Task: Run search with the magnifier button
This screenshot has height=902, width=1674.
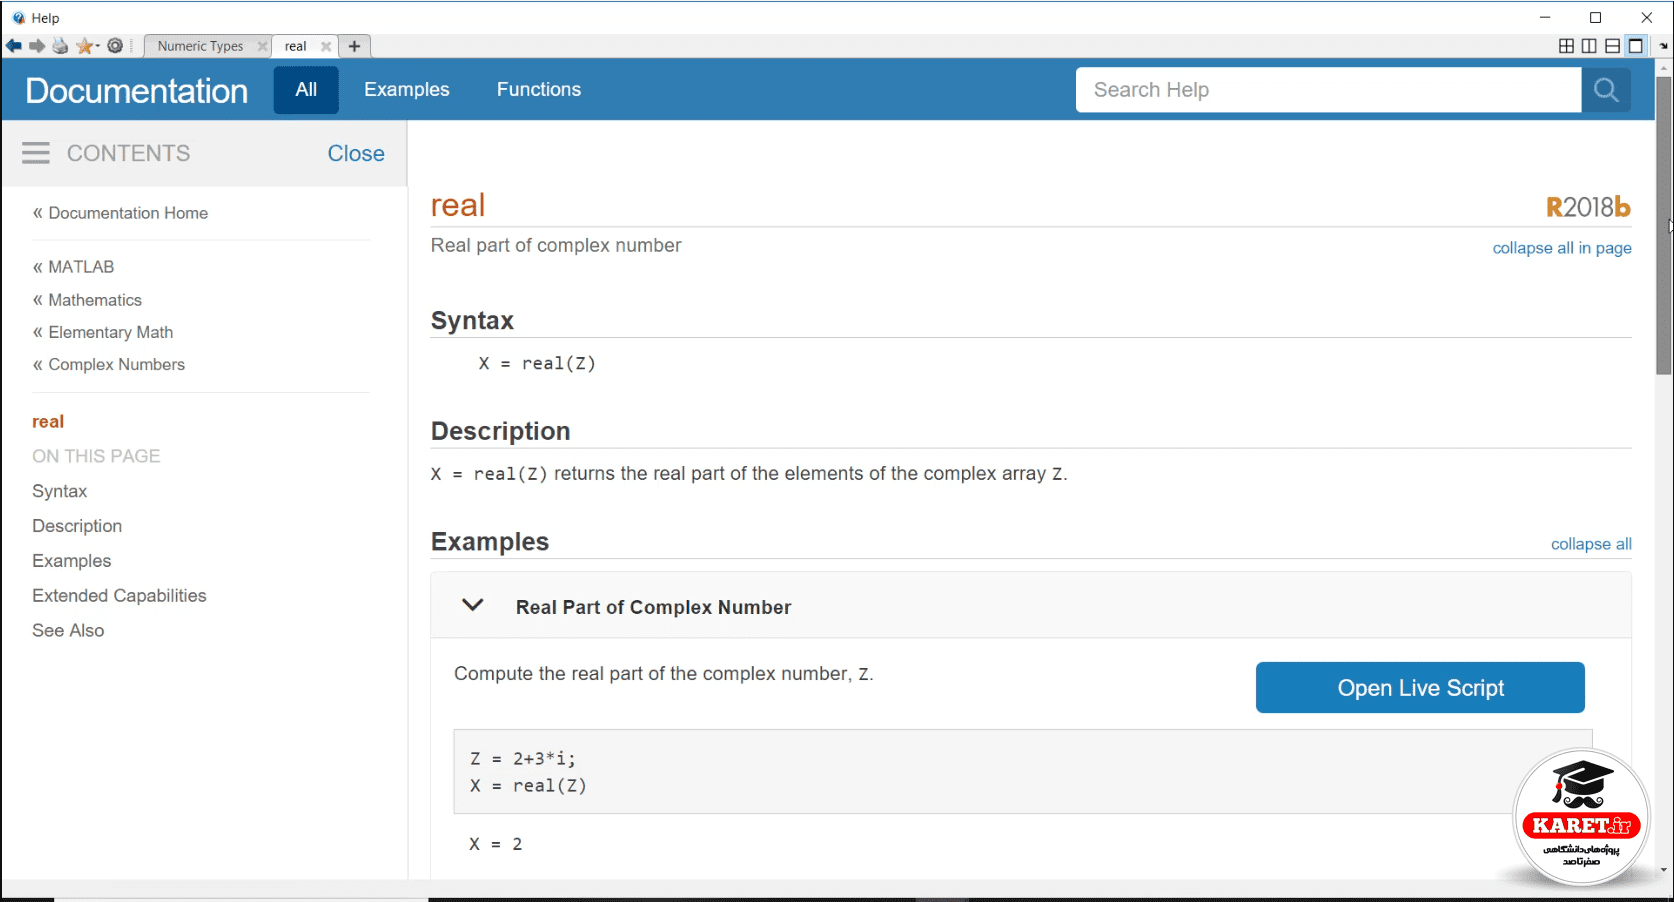Action: (x=1606, y=90)
